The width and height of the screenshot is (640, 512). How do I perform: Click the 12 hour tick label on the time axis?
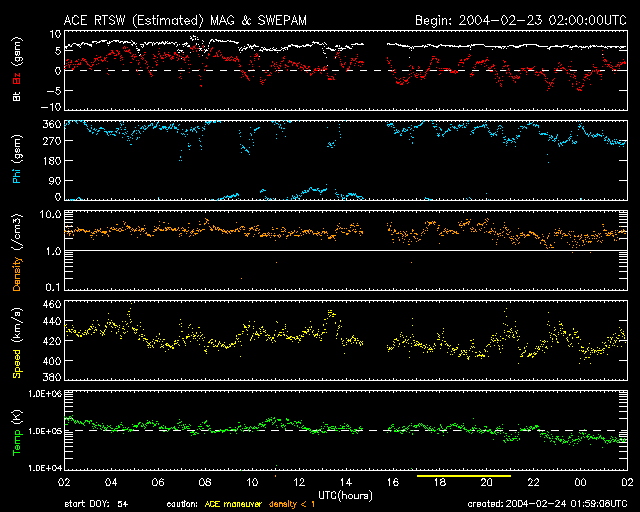300,482
